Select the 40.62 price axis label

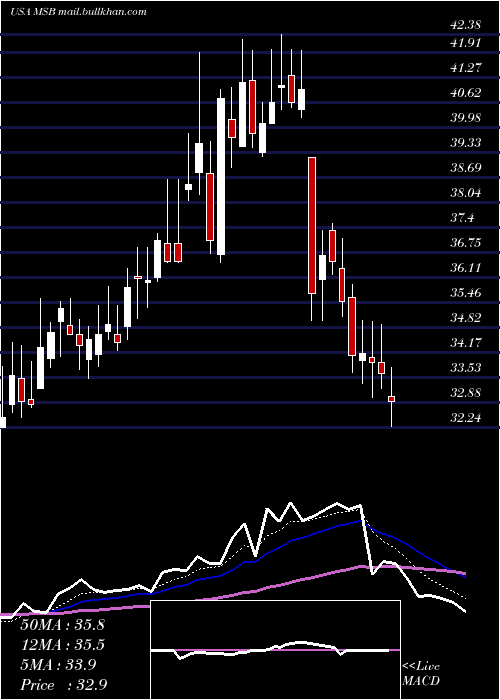[466, 93]
